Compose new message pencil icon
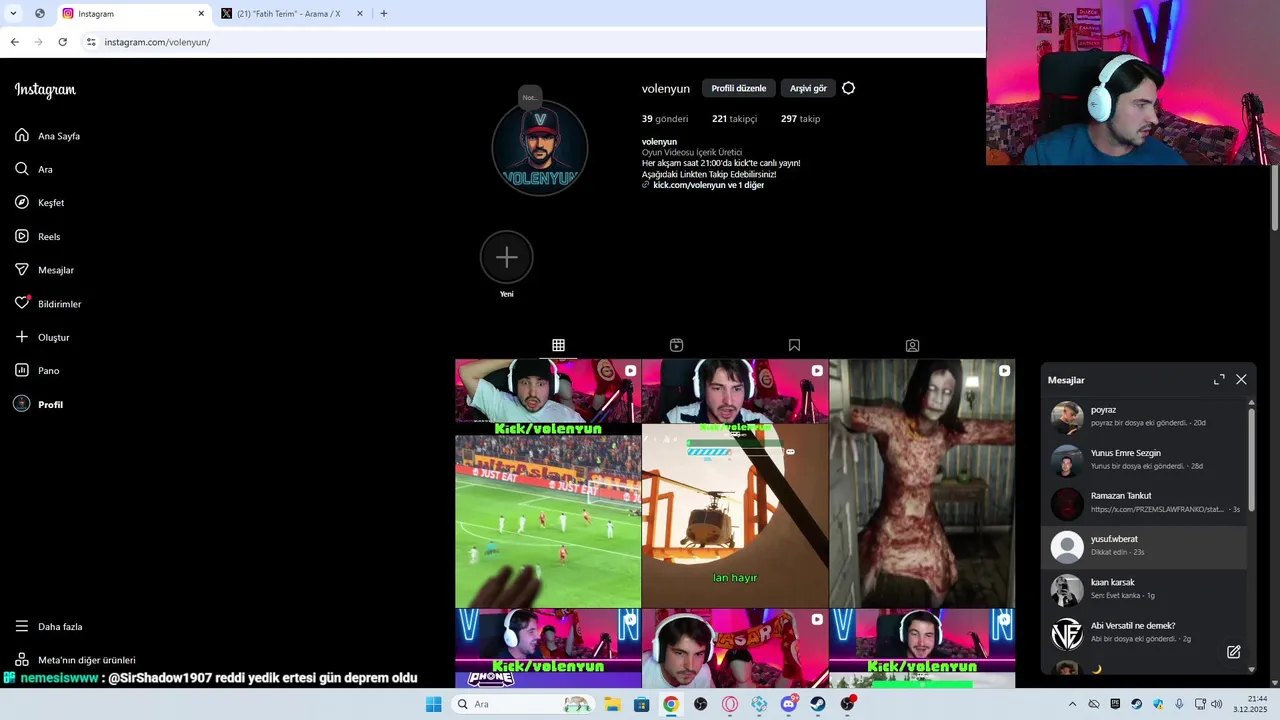Viewport: 1280px width, 720px height. [x=1233, y=652]
